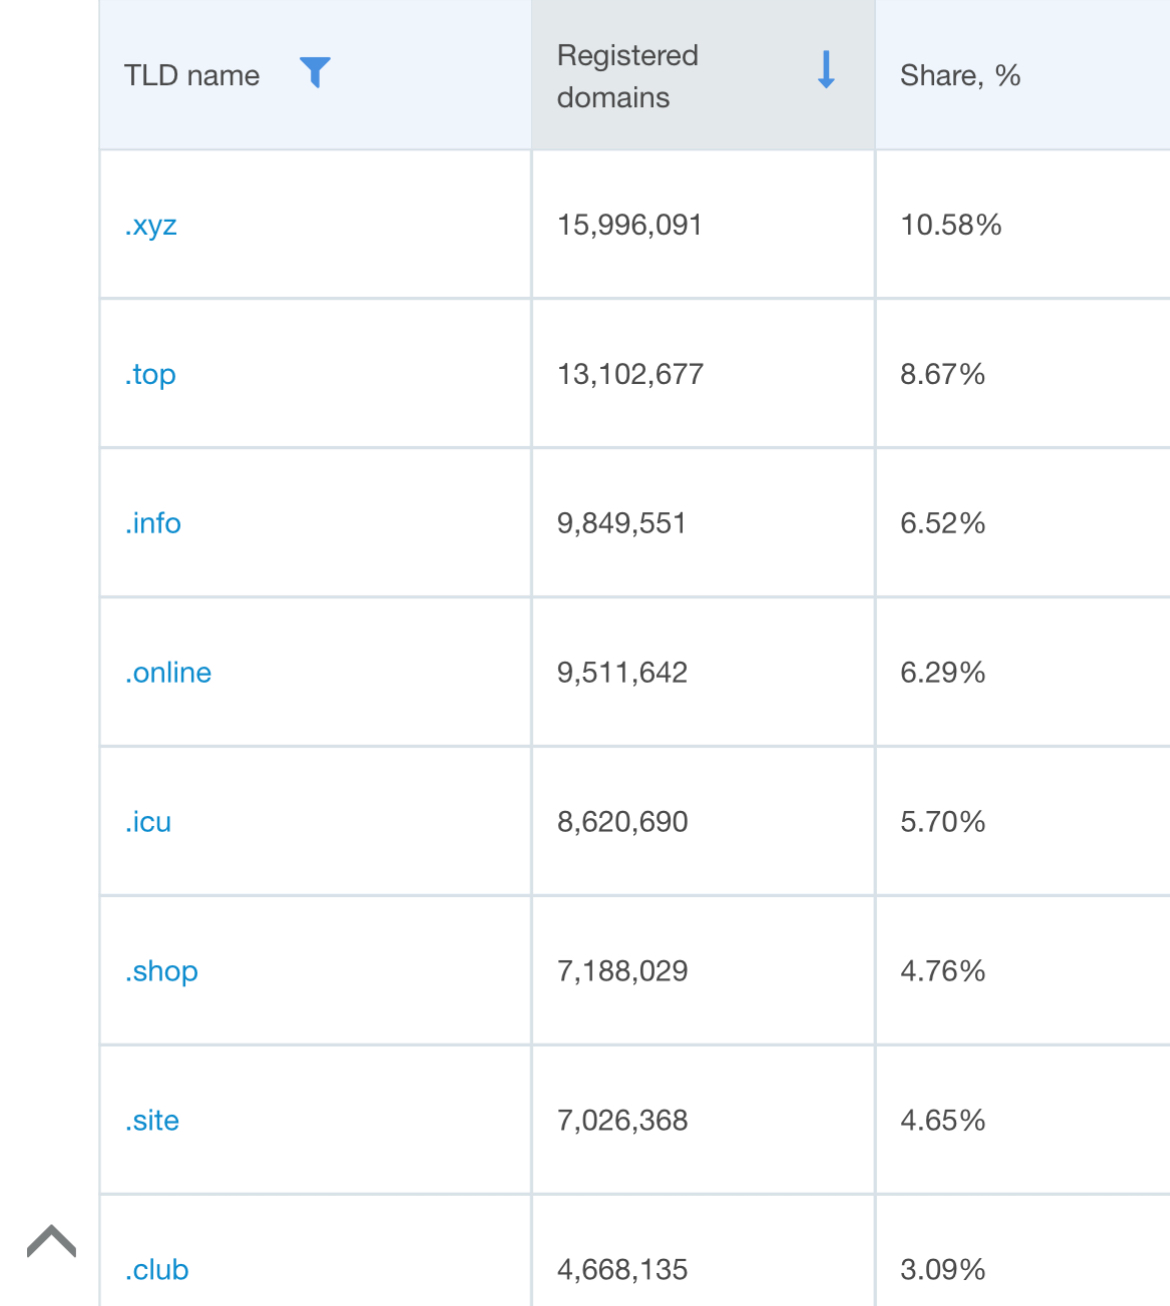Toggle the Registered domains sort arrow

point(826,70)
